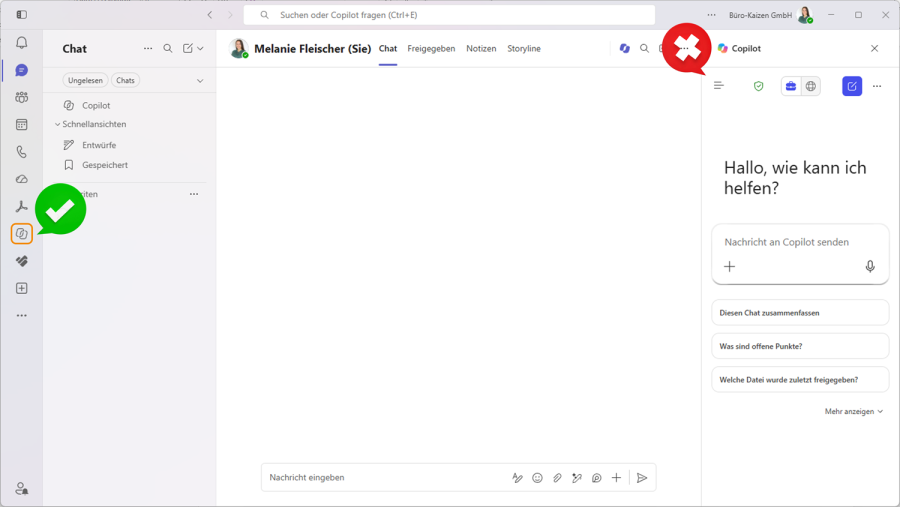
Task: Open the people icon at the bottom of the rail
Action: tap(21, 489)
